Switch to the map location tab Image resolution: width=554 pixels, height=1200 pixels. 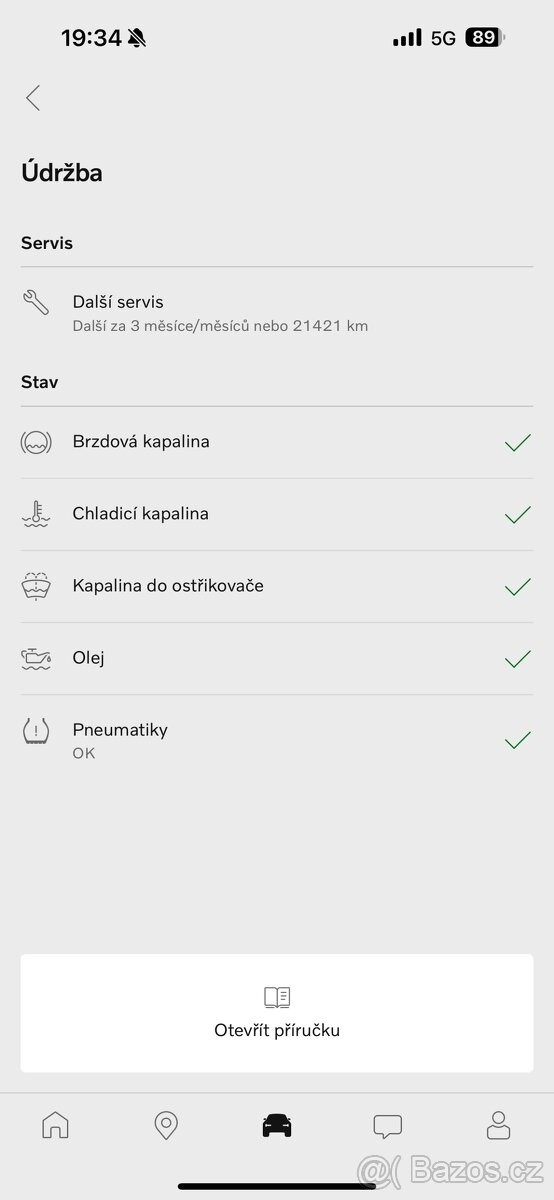click(166, 1126)
